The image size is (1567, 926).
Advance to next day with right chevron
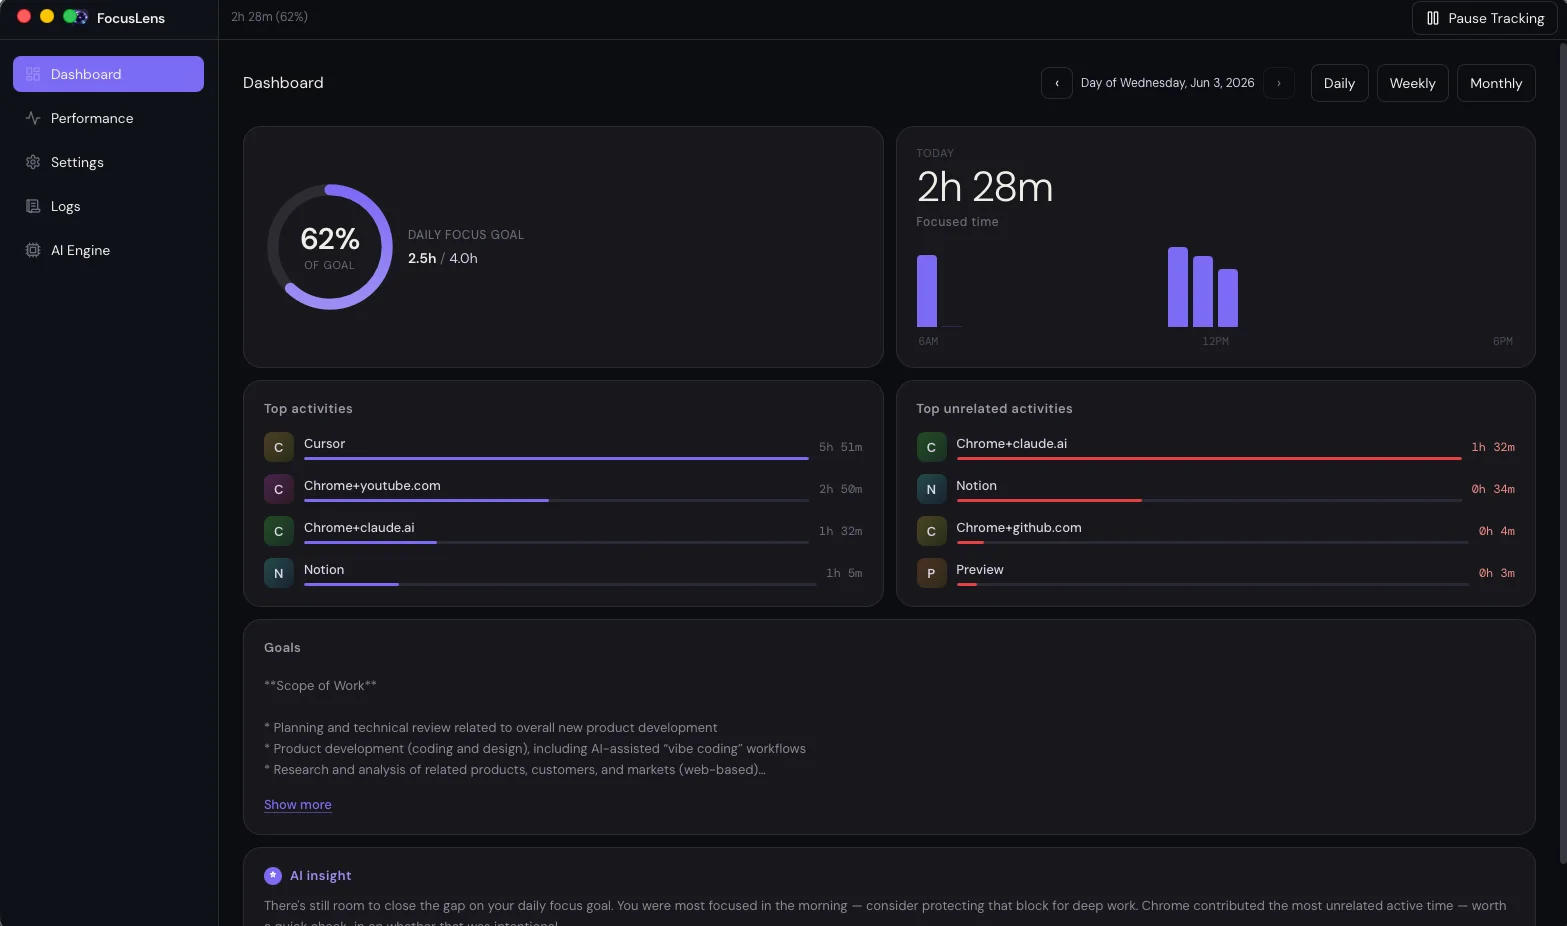coord(1279,83)
